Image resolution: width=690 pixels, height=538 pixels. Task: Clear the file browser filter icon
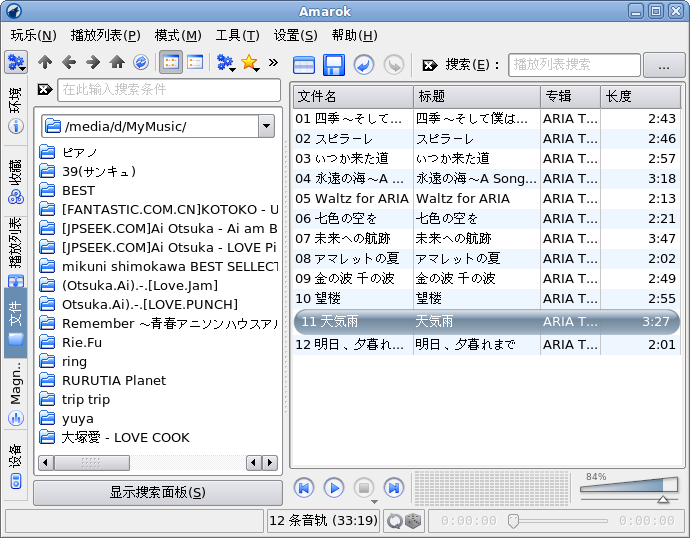(x=45, y=90)
